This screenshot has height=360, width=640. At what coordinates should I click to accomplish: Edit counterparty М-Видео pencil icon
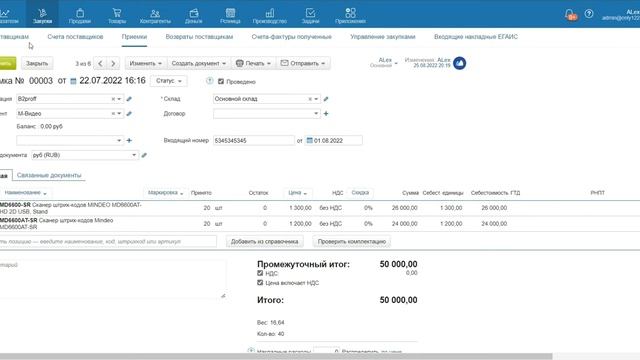tap(129, 113)
